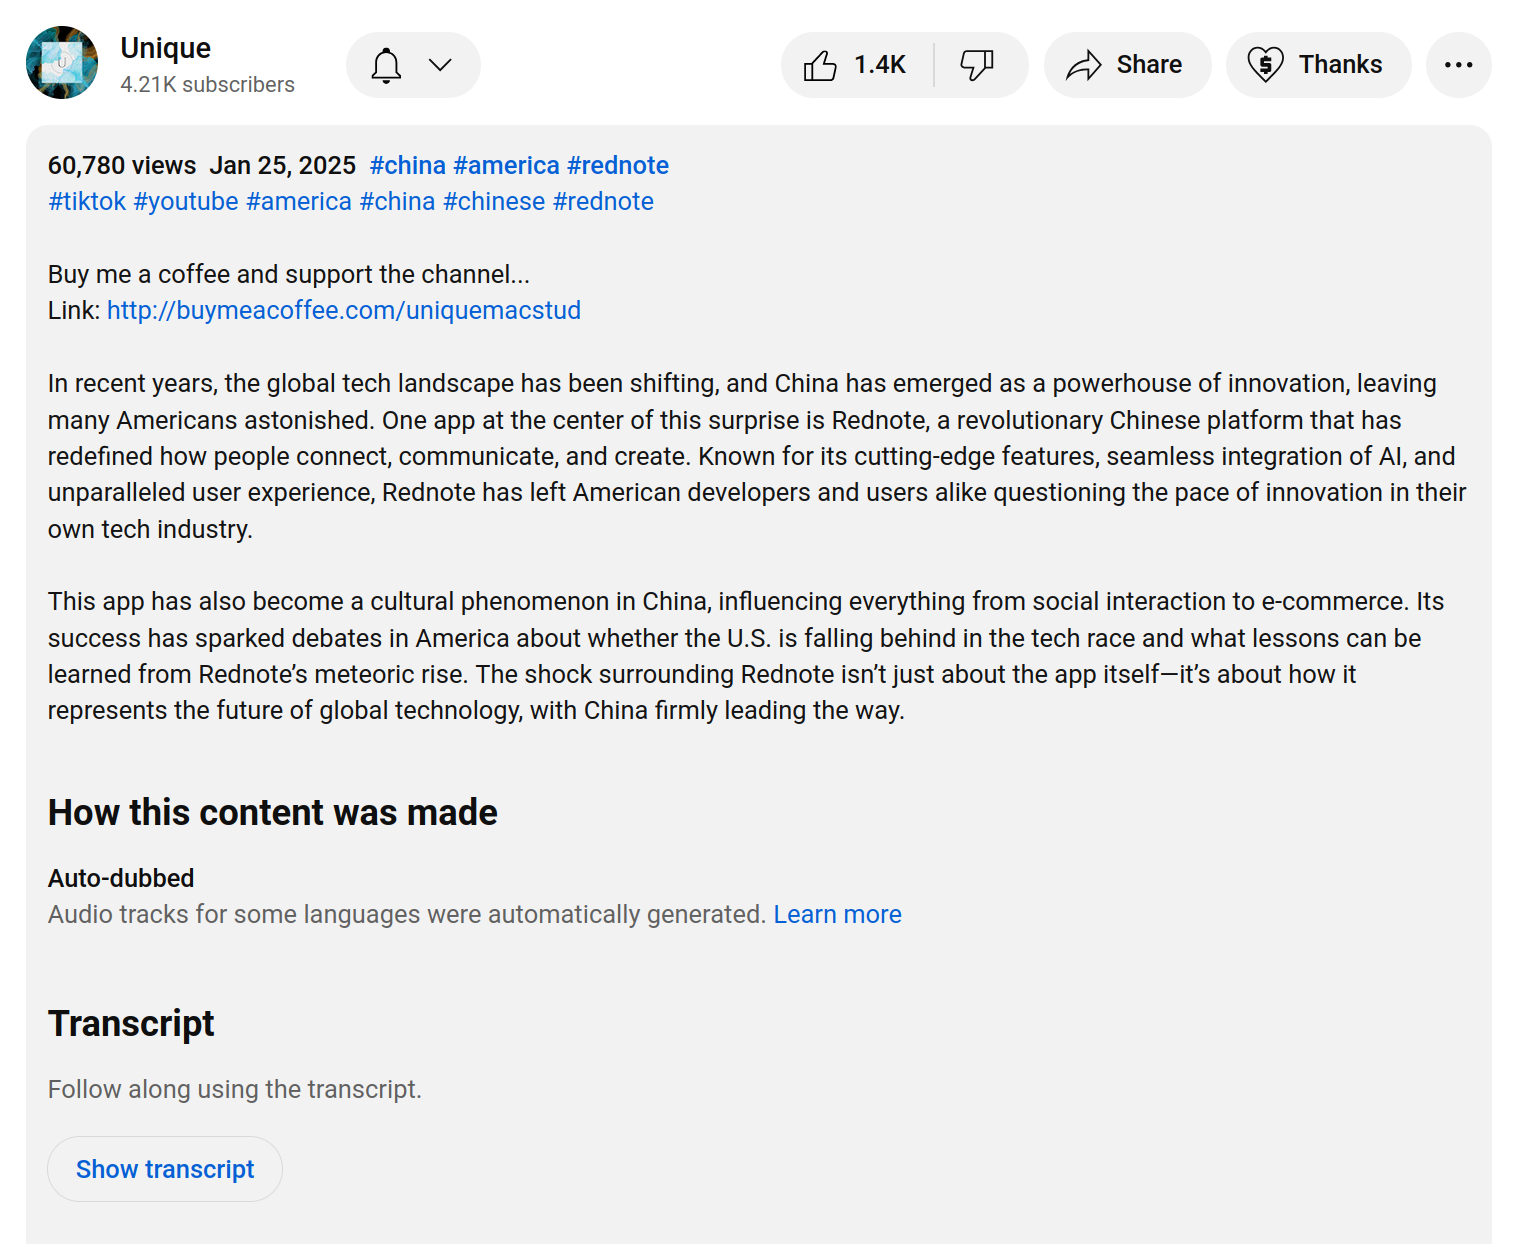Open the bold #rednote hashtag
The image size is (1524, 1244).
point(618,165)
